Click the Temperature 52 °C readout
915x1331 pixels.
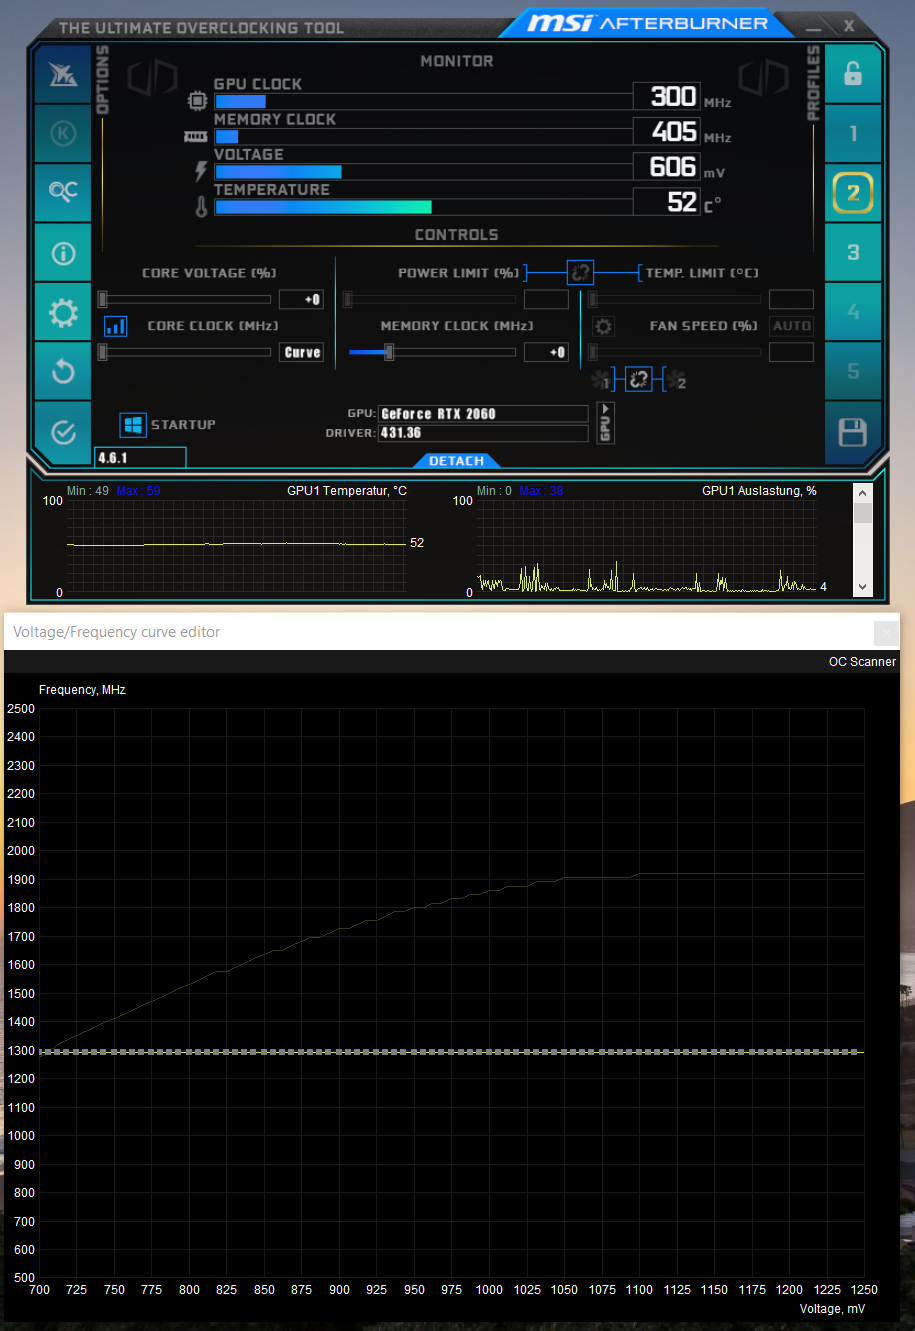(x=666, y=201)
